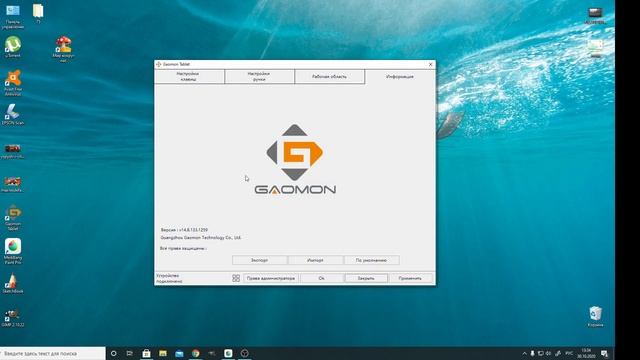Open the Настройки ручки tab
The width and height of the screenshot is (640, 360).
[x=260, y=76]
